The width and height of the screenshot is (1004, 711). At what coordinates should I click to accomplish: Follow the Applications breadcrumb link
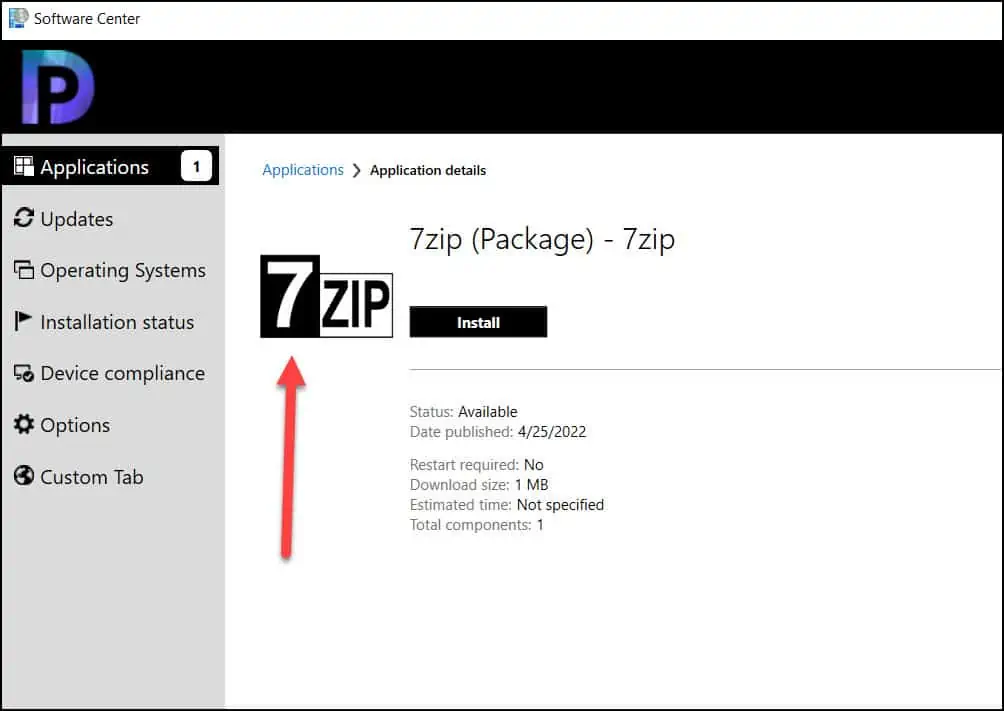[x=303, y=170]
